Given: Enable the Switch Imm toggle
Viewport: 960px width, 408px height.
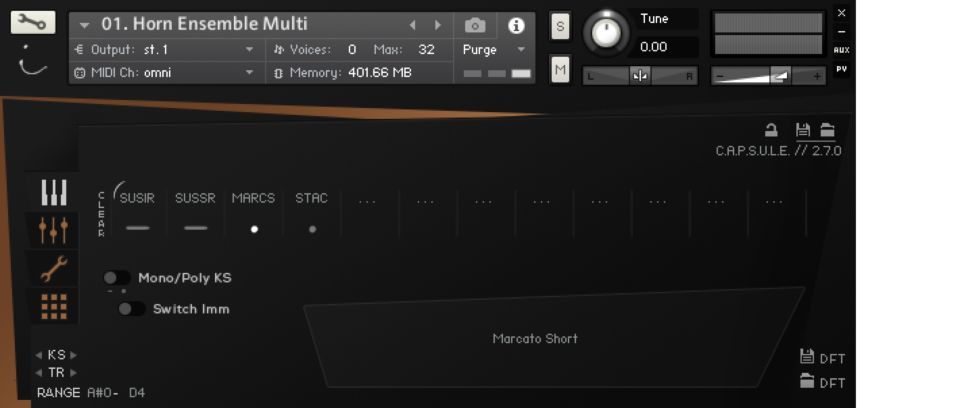Looking at the screenshot, I should [x=131, y=309].
